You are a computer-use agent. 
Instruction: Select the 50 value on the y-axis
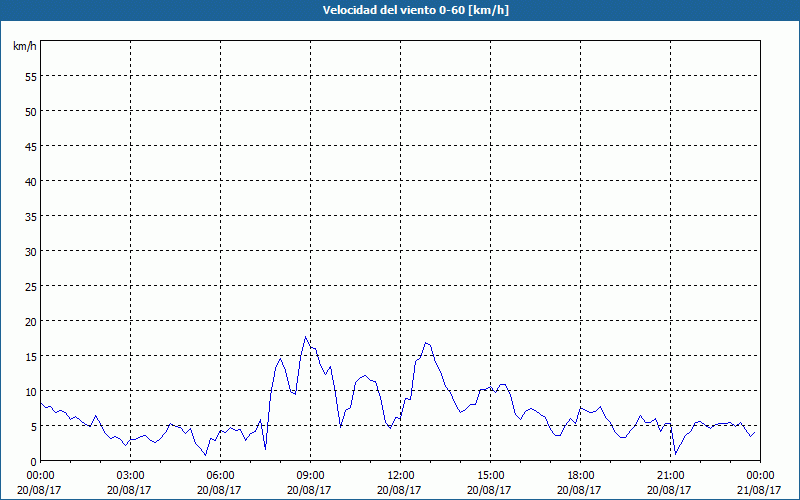click(x=31, y=112)
